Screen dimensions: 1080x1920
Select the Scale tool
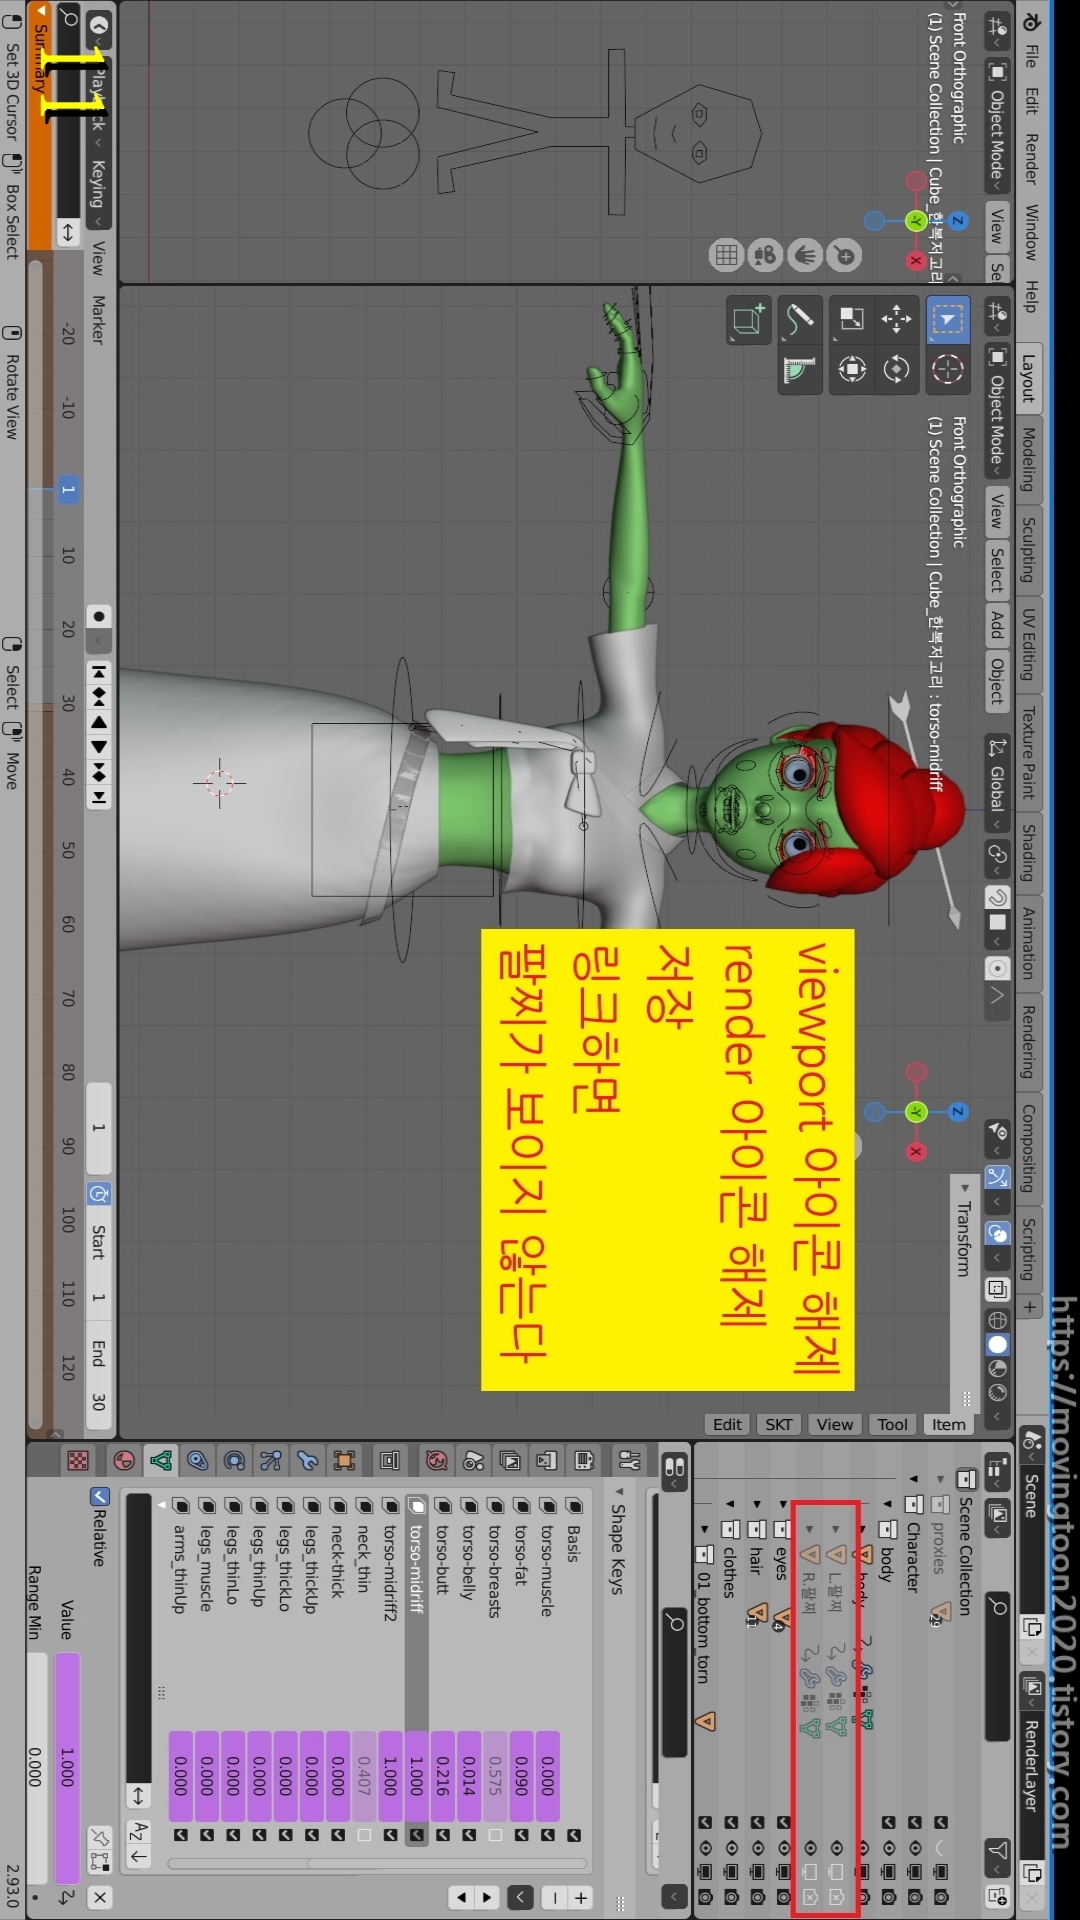[852, 320]
